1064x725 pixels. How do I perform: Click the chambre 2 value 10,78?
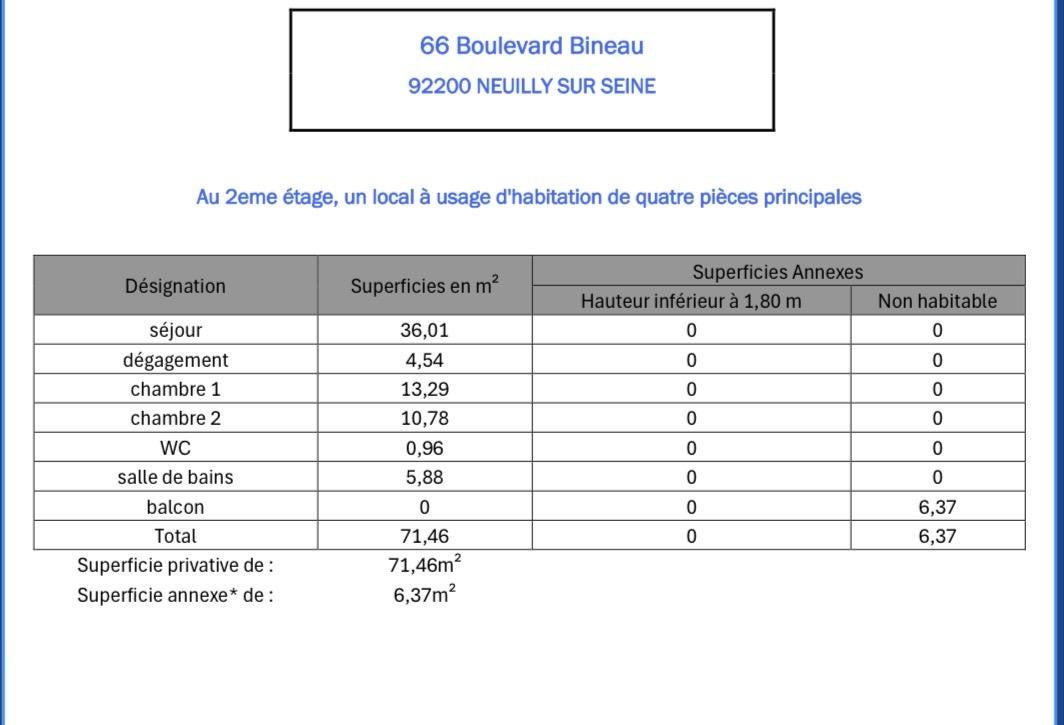tap(424, 418)
